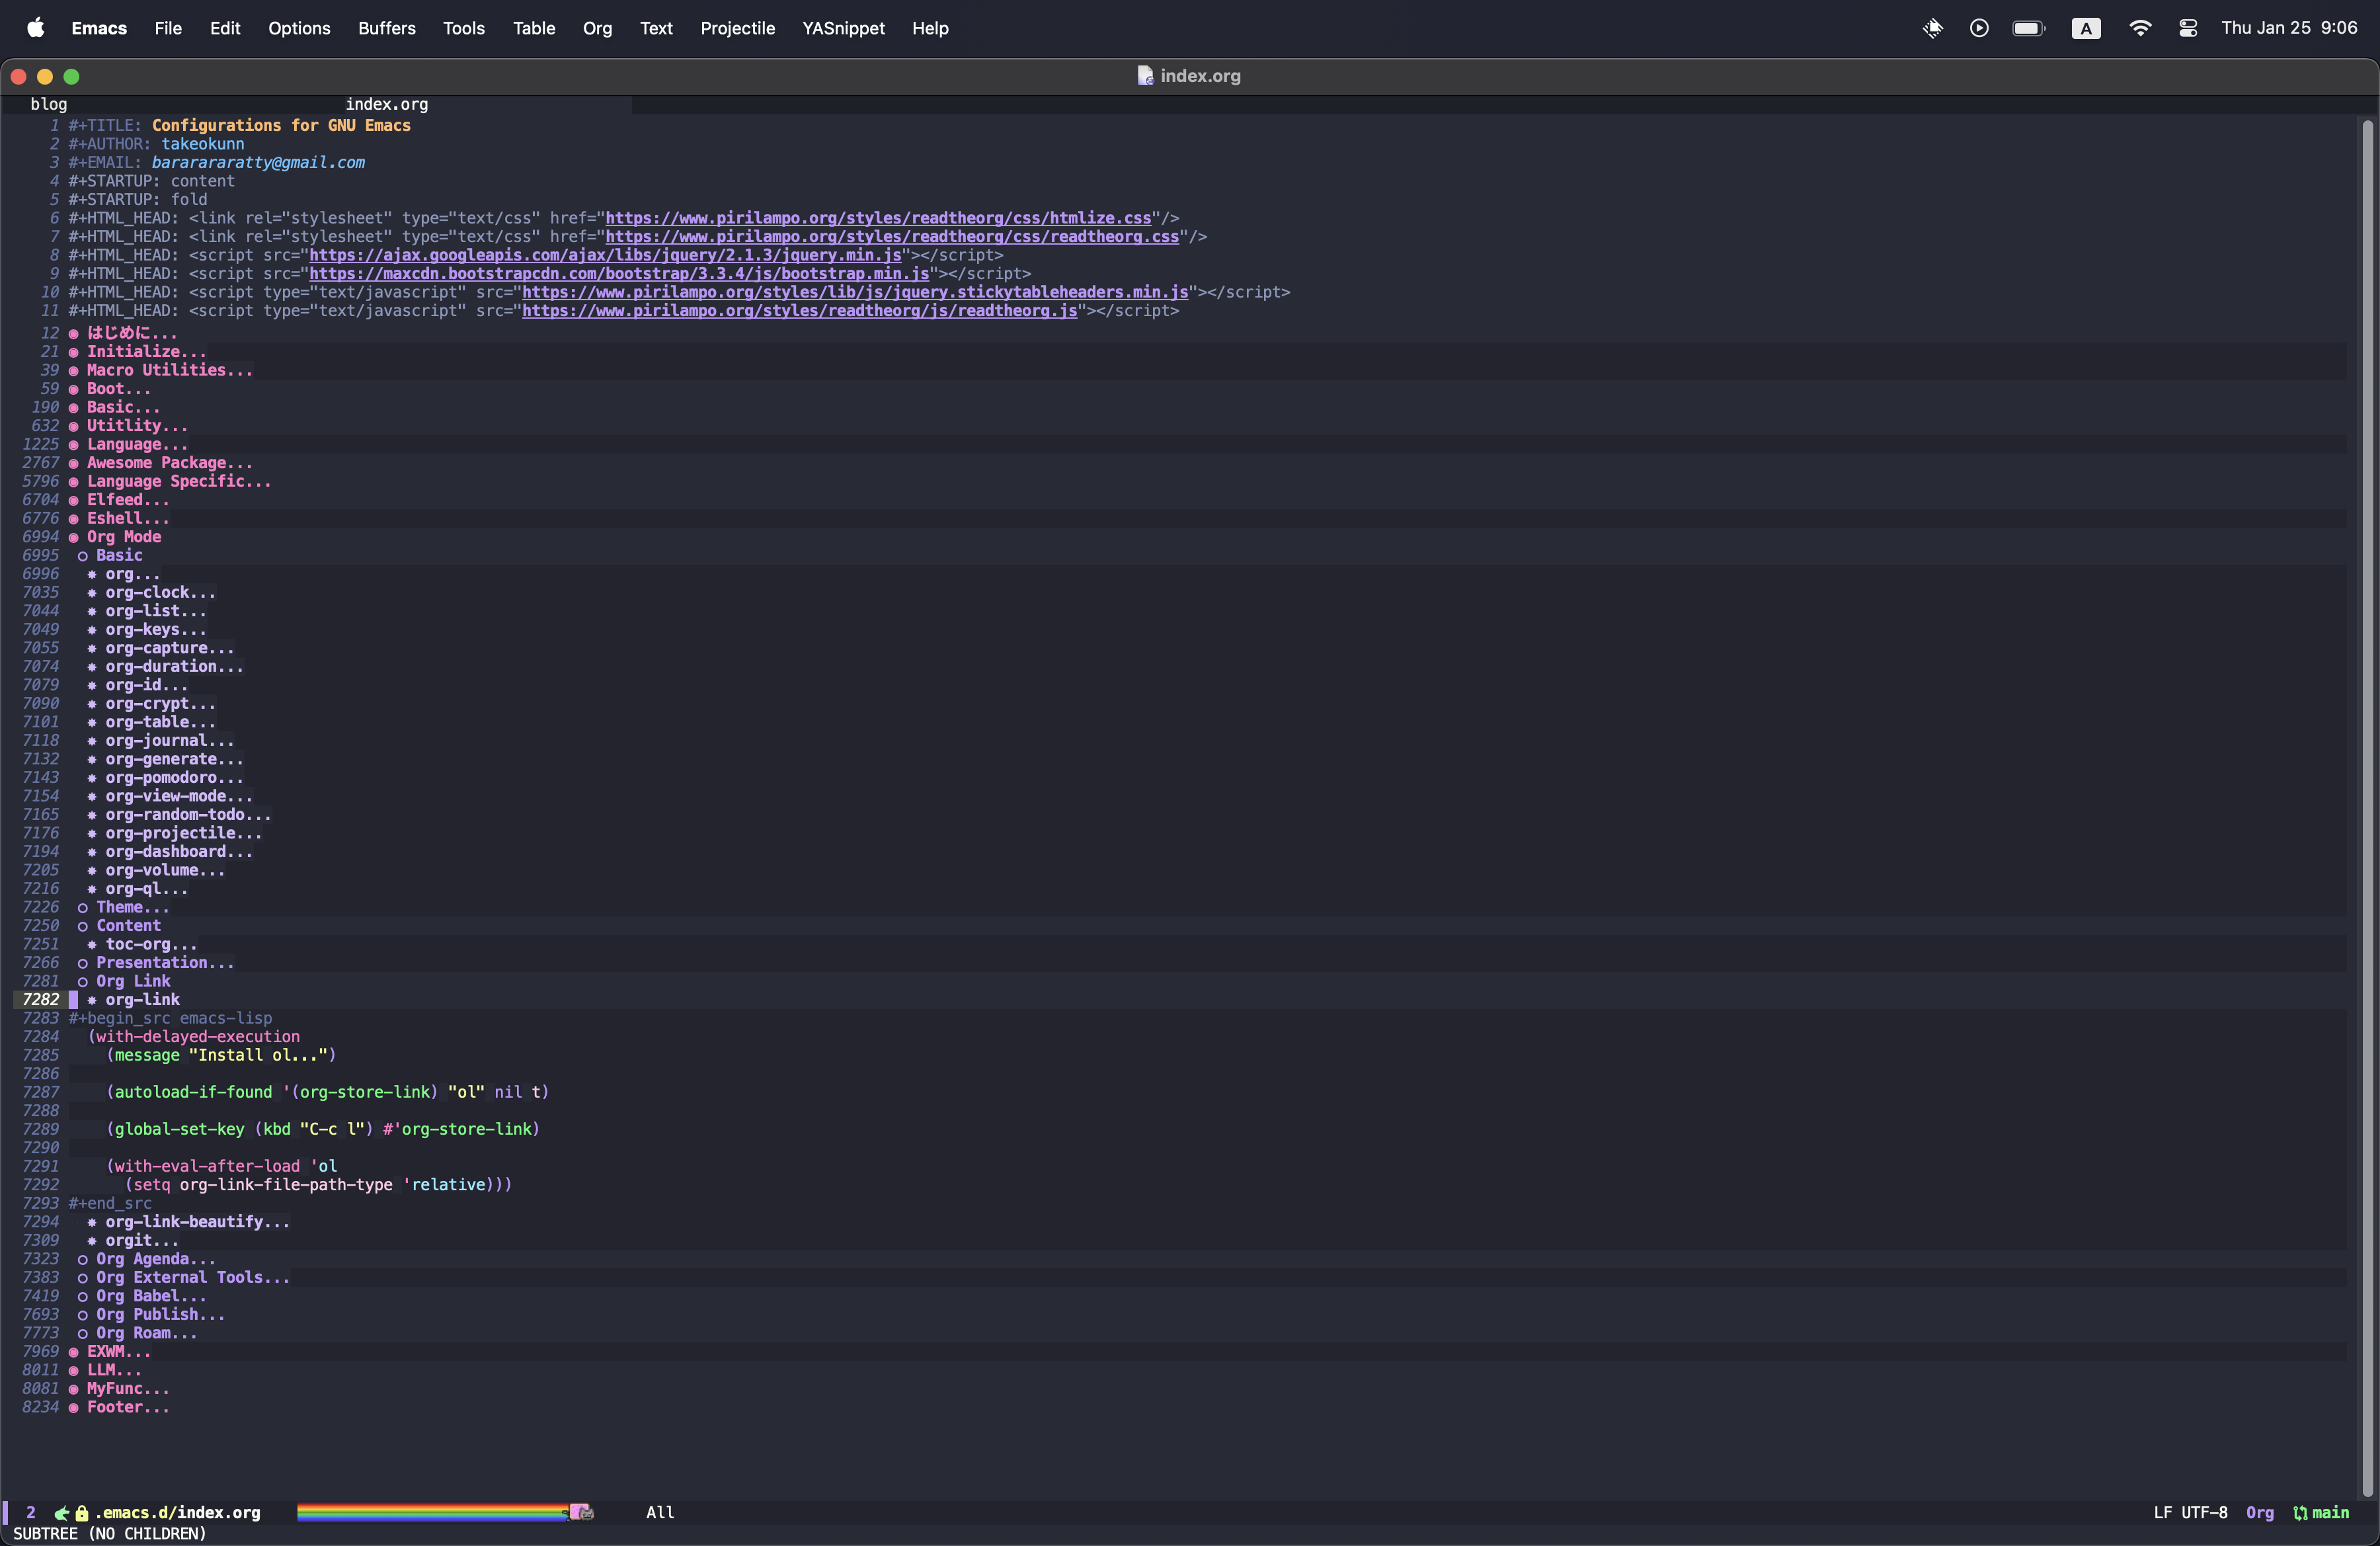Expand the Eshell heading
The height and width of the screenshot is (1546, 2380).
tap(128, 518)
